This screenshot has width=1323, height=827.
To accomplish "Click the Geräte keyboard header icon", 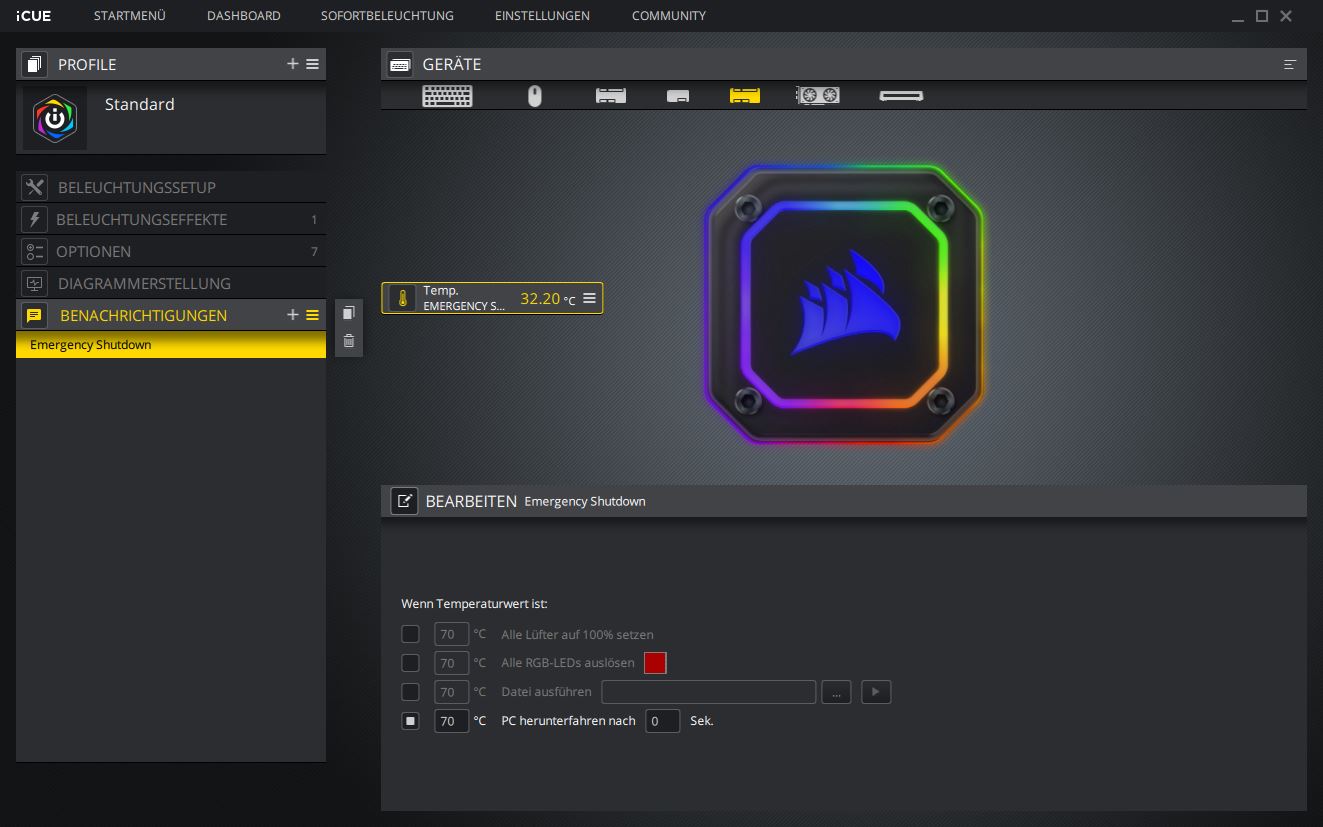I will tap(400, 65).
